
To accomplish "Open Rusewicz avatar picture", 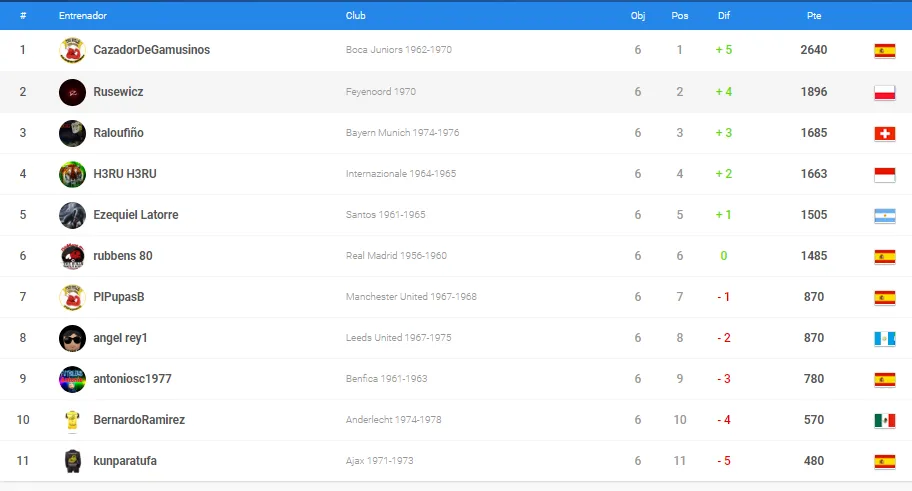I will [72, 92].
